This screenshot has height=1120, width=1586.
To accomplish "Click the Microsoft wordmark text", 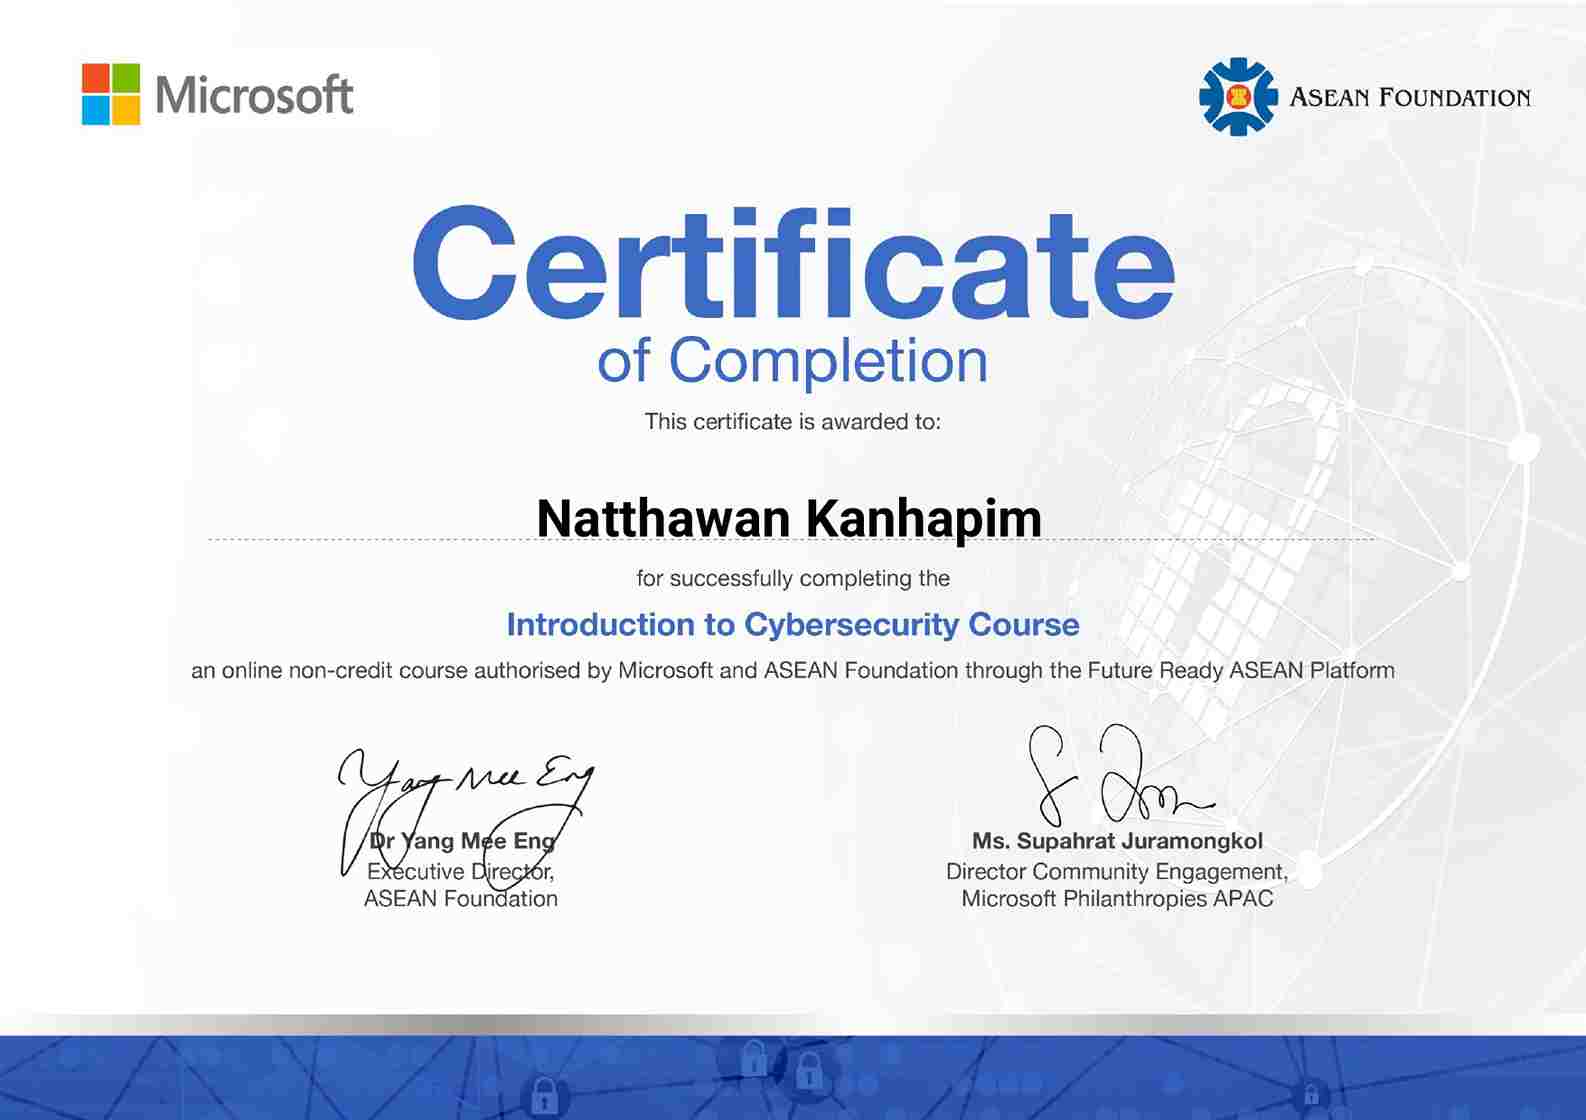I will pos(254,96).
